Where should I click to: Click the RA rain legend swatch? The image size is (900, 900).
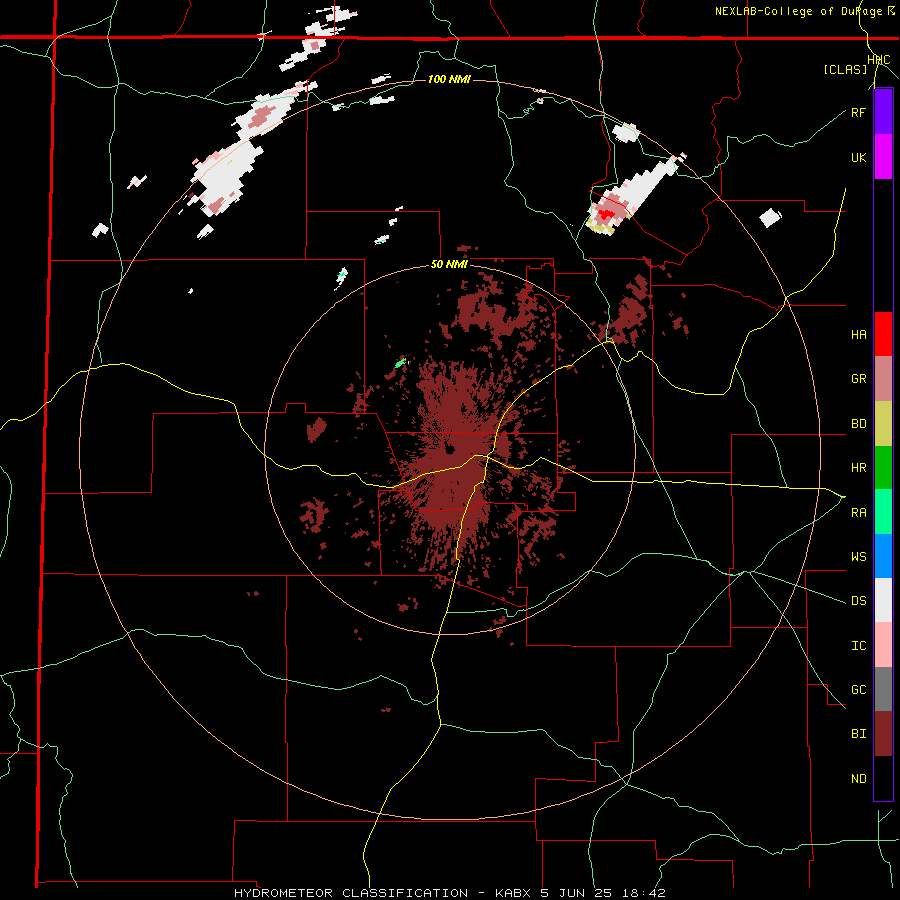pos(883,512)
